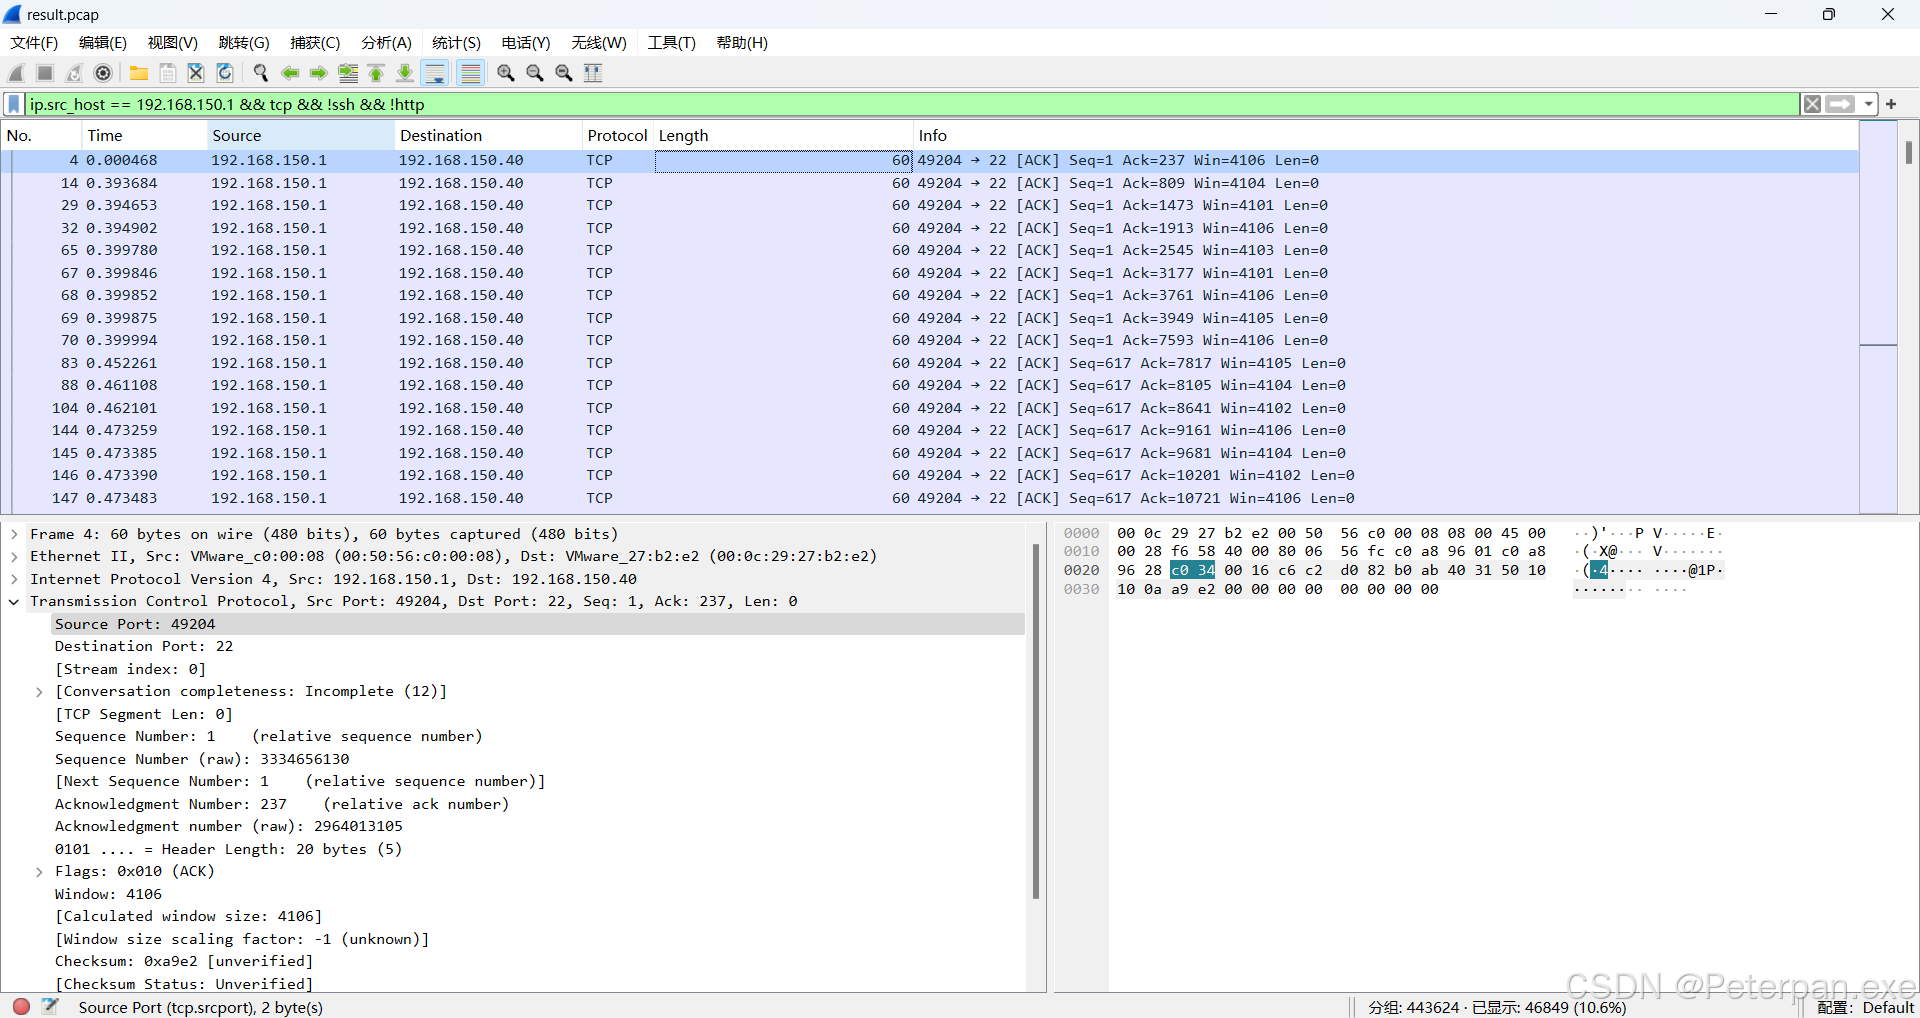The width and height of the screenshot is (1920, 1018).
Task: Clear the display filter
Action: [1812, 104]
